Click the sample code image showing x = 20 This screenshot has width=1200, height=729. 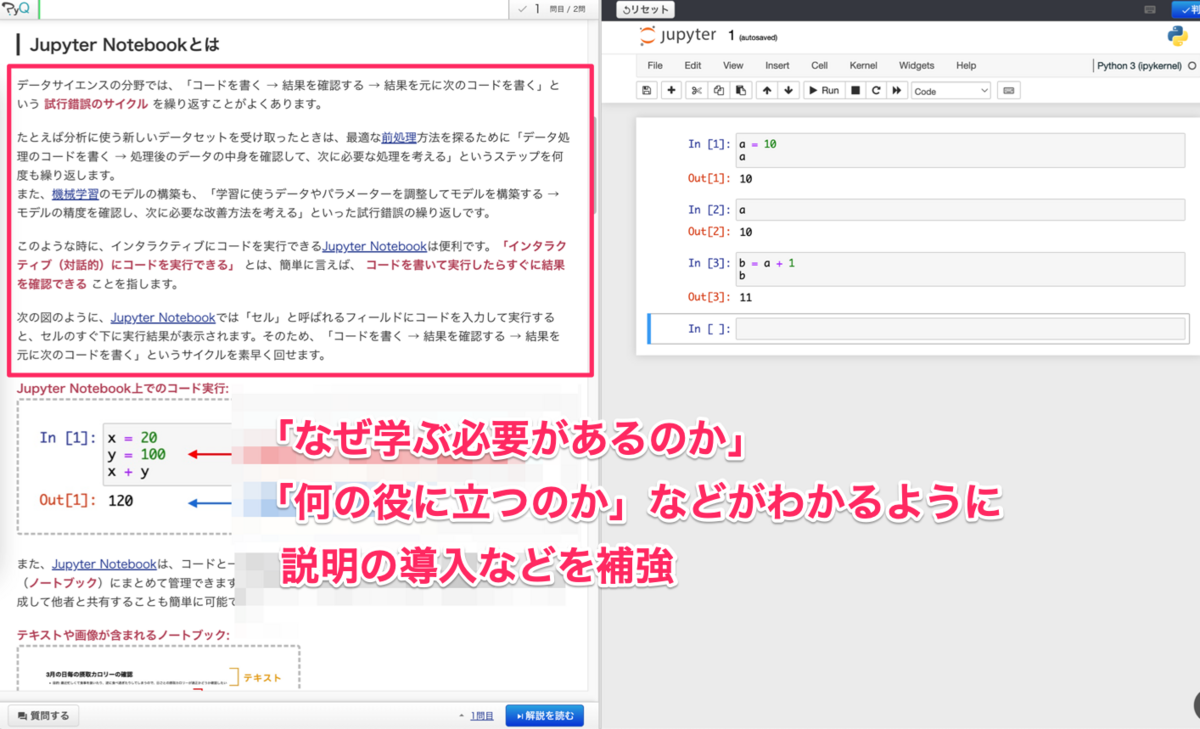[x=125, y=466]
